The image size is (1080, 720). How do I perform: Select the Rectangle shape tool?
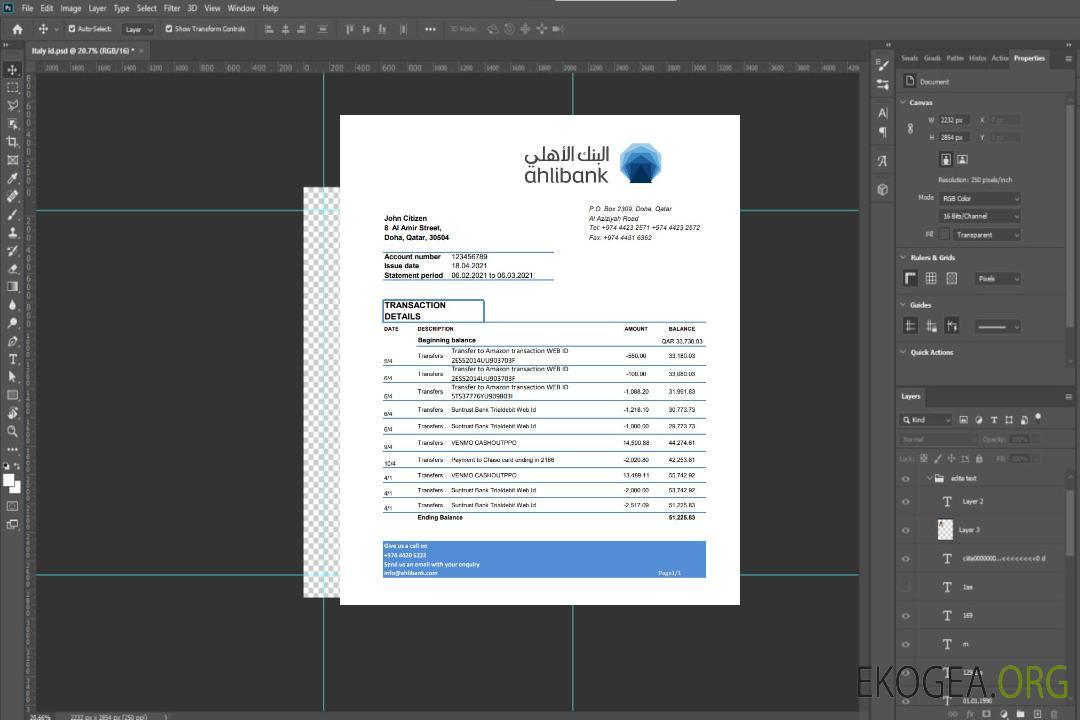12,395
